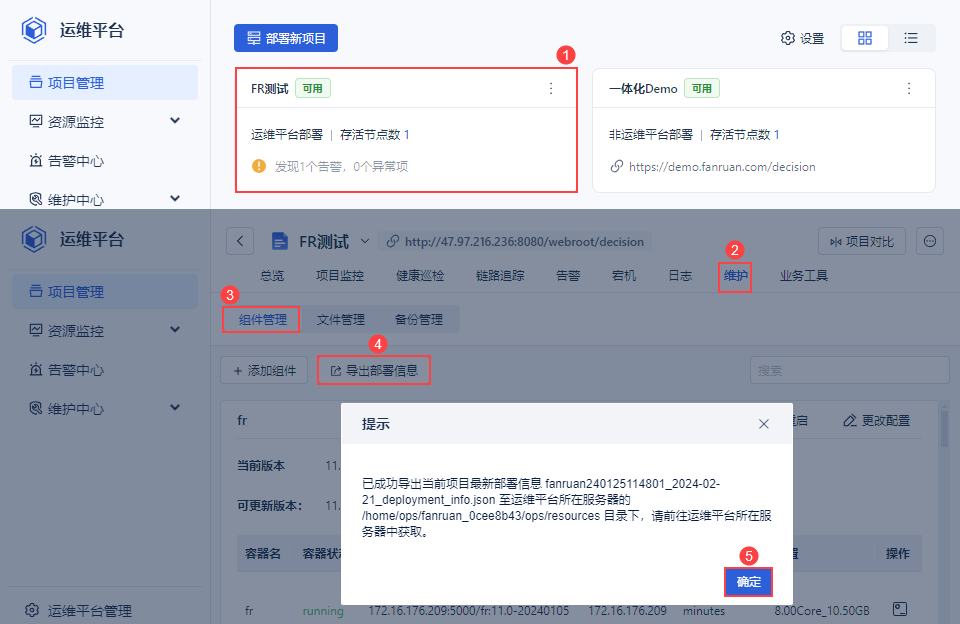Screen dimensions: 960x624
Task: Open FR测试 project dropdown arrow
Action: tap(365, 241)
